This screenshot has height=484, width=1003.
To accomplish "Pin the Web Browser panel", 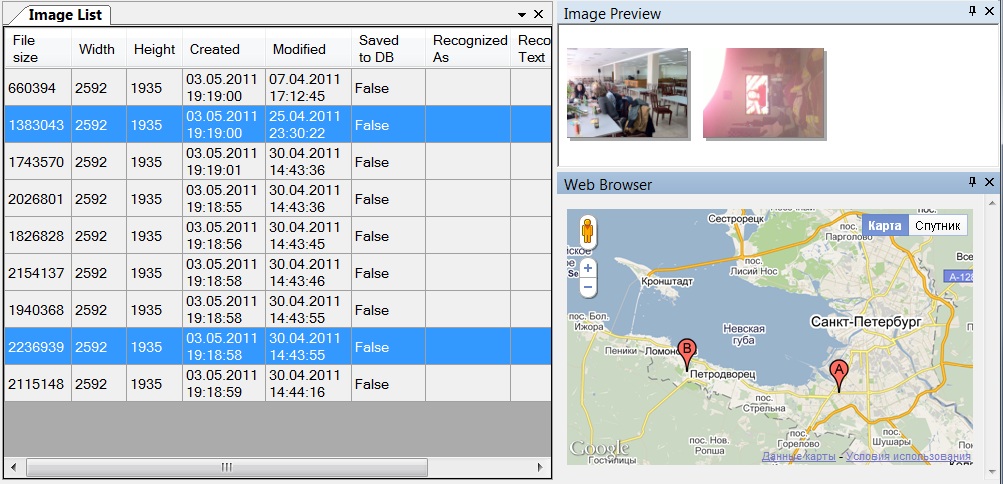I will click(x=972, y=182).
